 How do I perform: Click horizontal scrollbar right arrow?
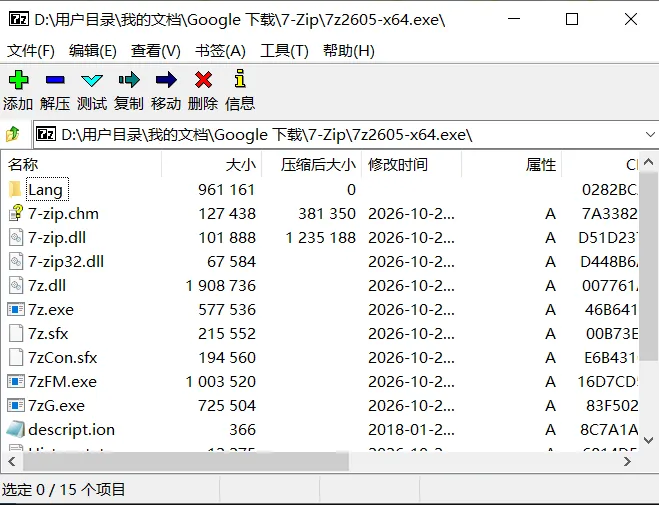[627, 461]
